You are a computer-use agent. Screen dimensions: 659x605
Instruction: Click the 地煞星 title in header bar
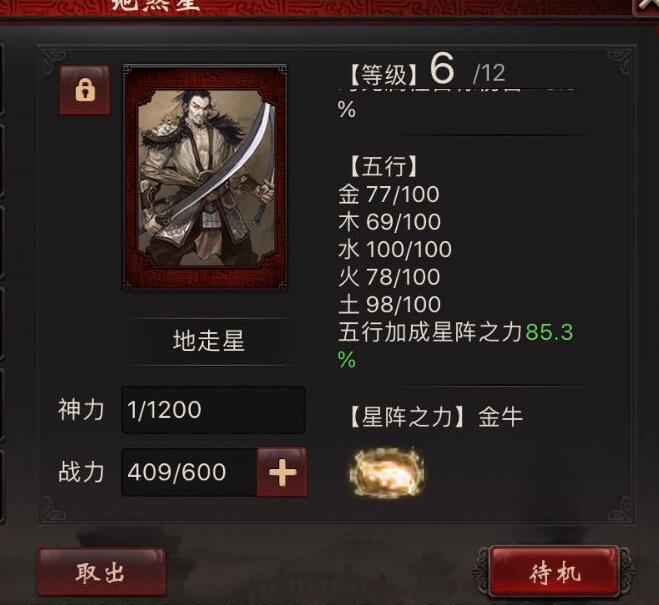155,4
